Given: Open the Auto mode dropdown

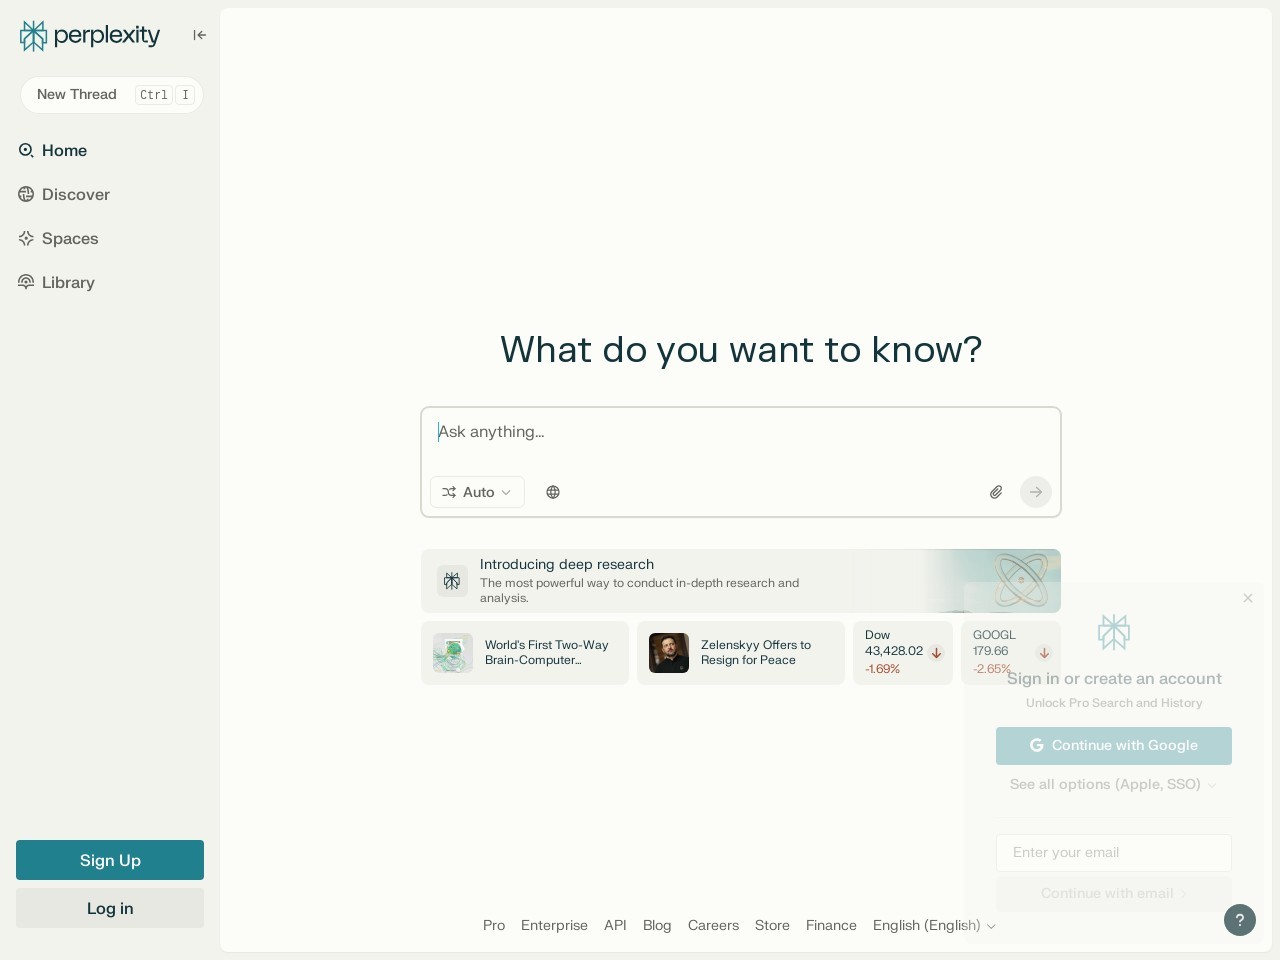Looking at the screenshot, I should (477, 492).
